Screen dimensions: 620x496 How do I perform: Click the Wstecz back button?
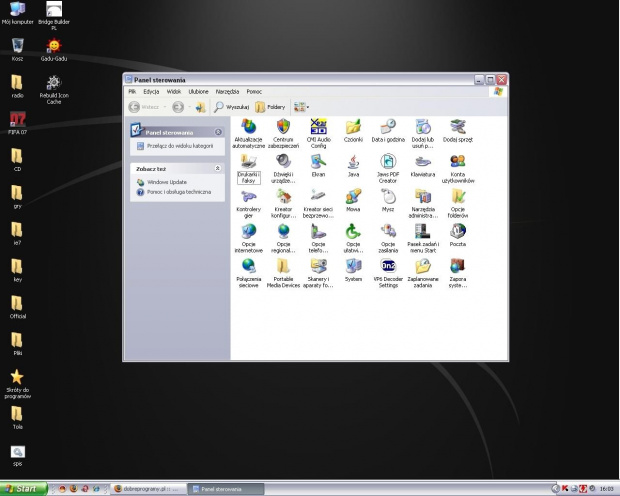[x=144, y=107]
